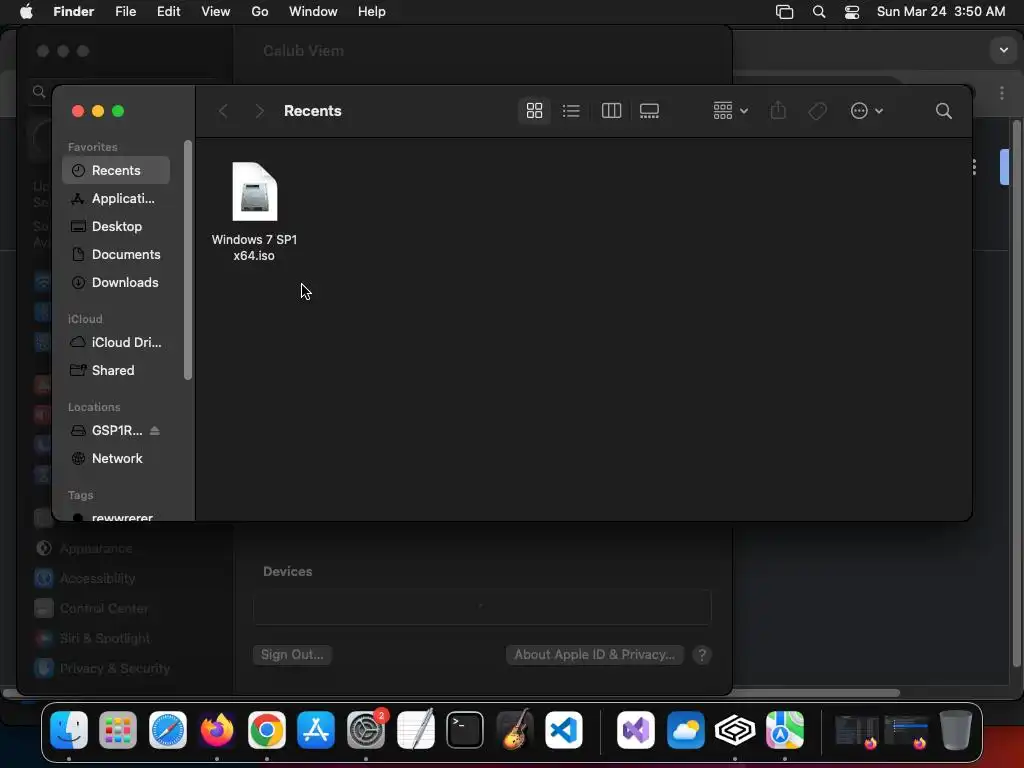Switch Finder to gallery view
1024x768 pixels.
point(649,111)
